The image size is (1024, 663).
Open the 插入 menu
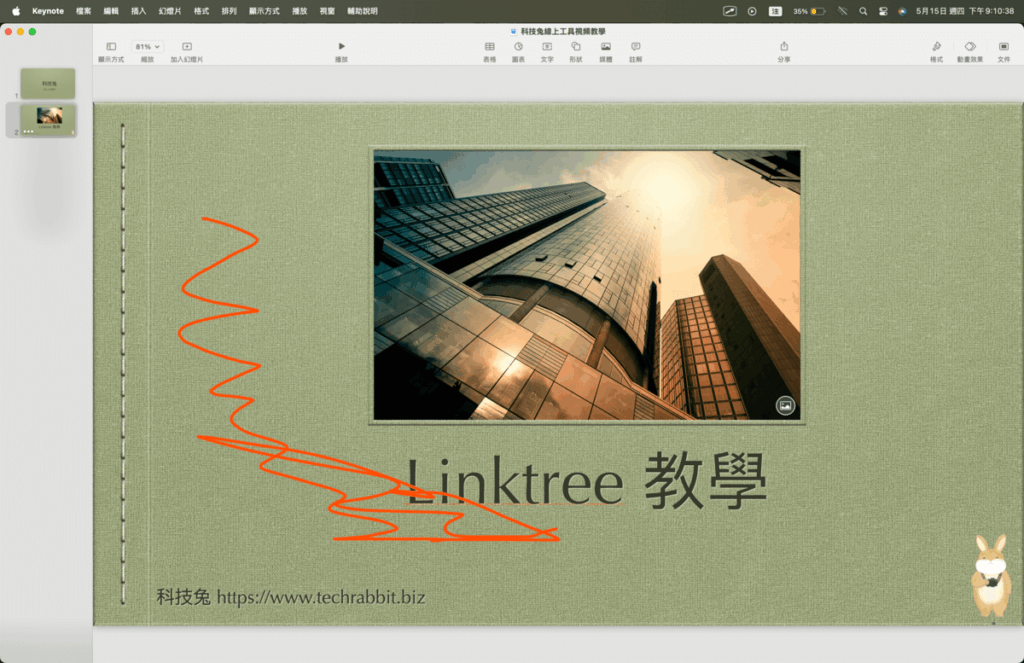click(x=138, y=11)
